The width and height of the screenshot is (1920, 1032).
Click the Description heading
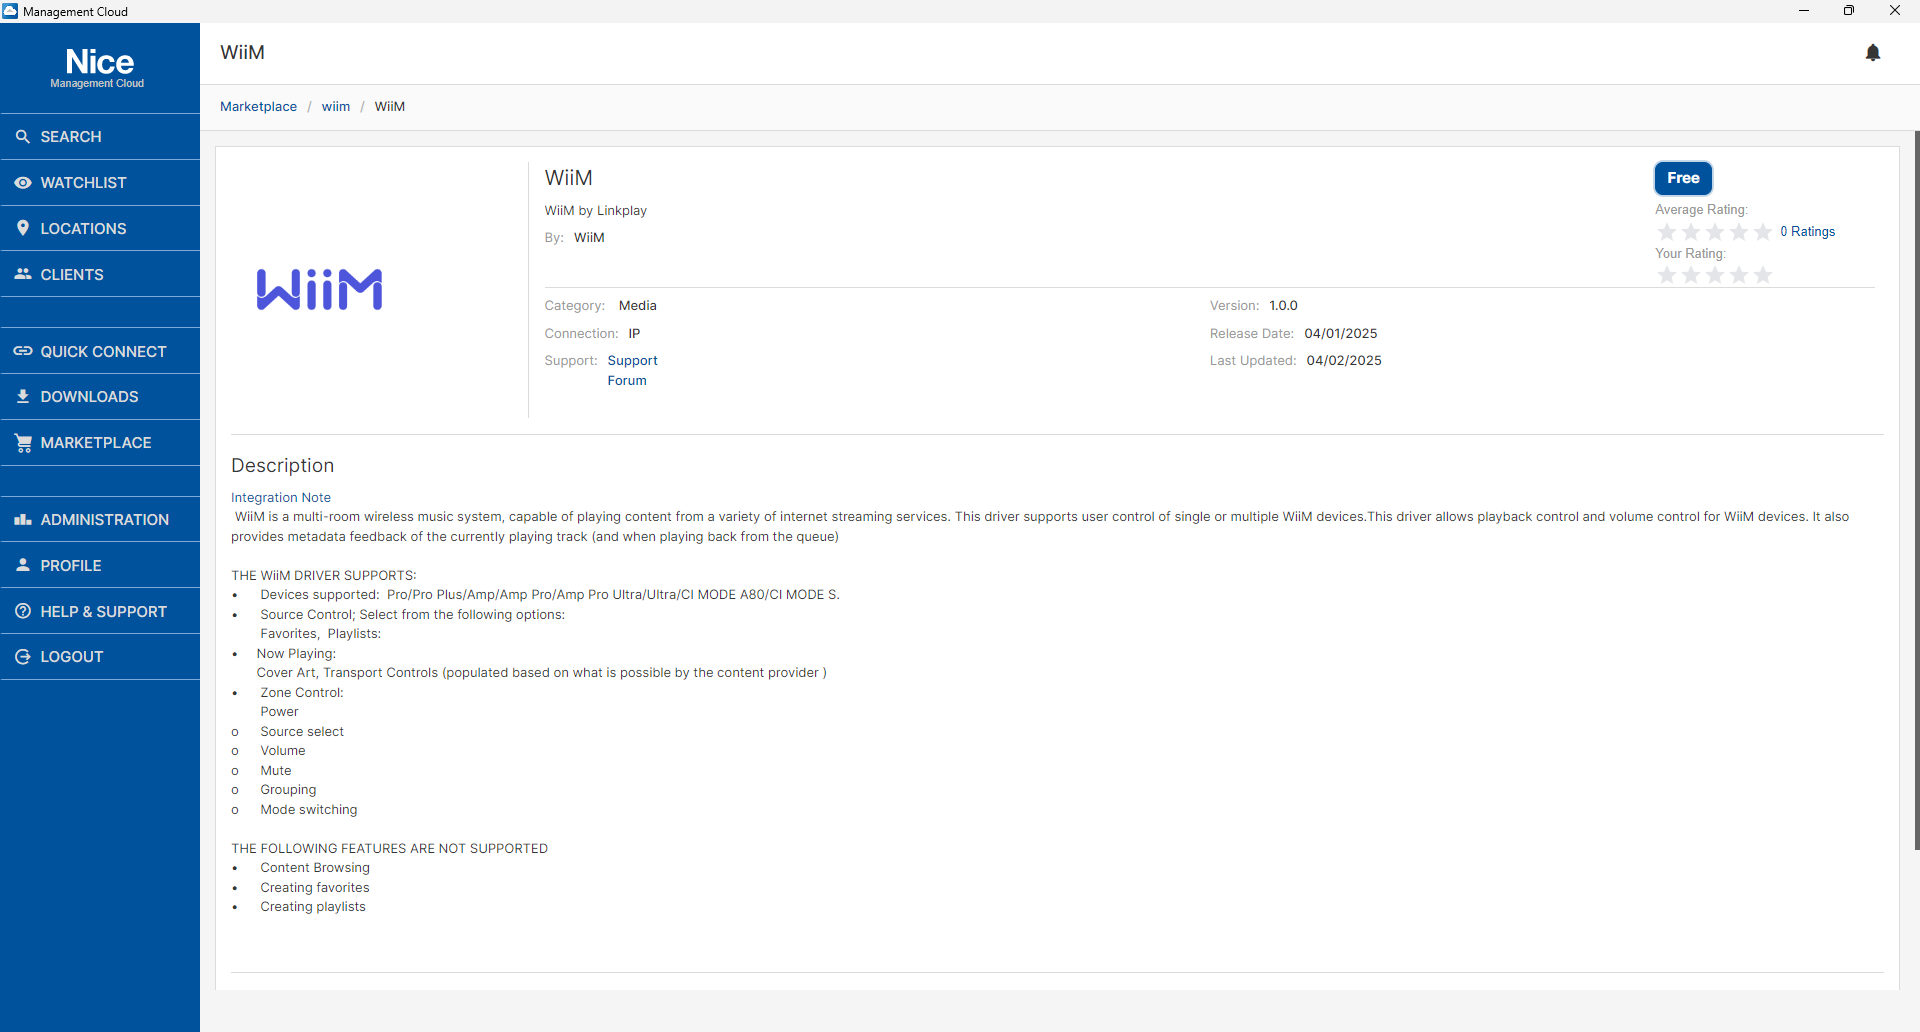[x=283, y=465]
